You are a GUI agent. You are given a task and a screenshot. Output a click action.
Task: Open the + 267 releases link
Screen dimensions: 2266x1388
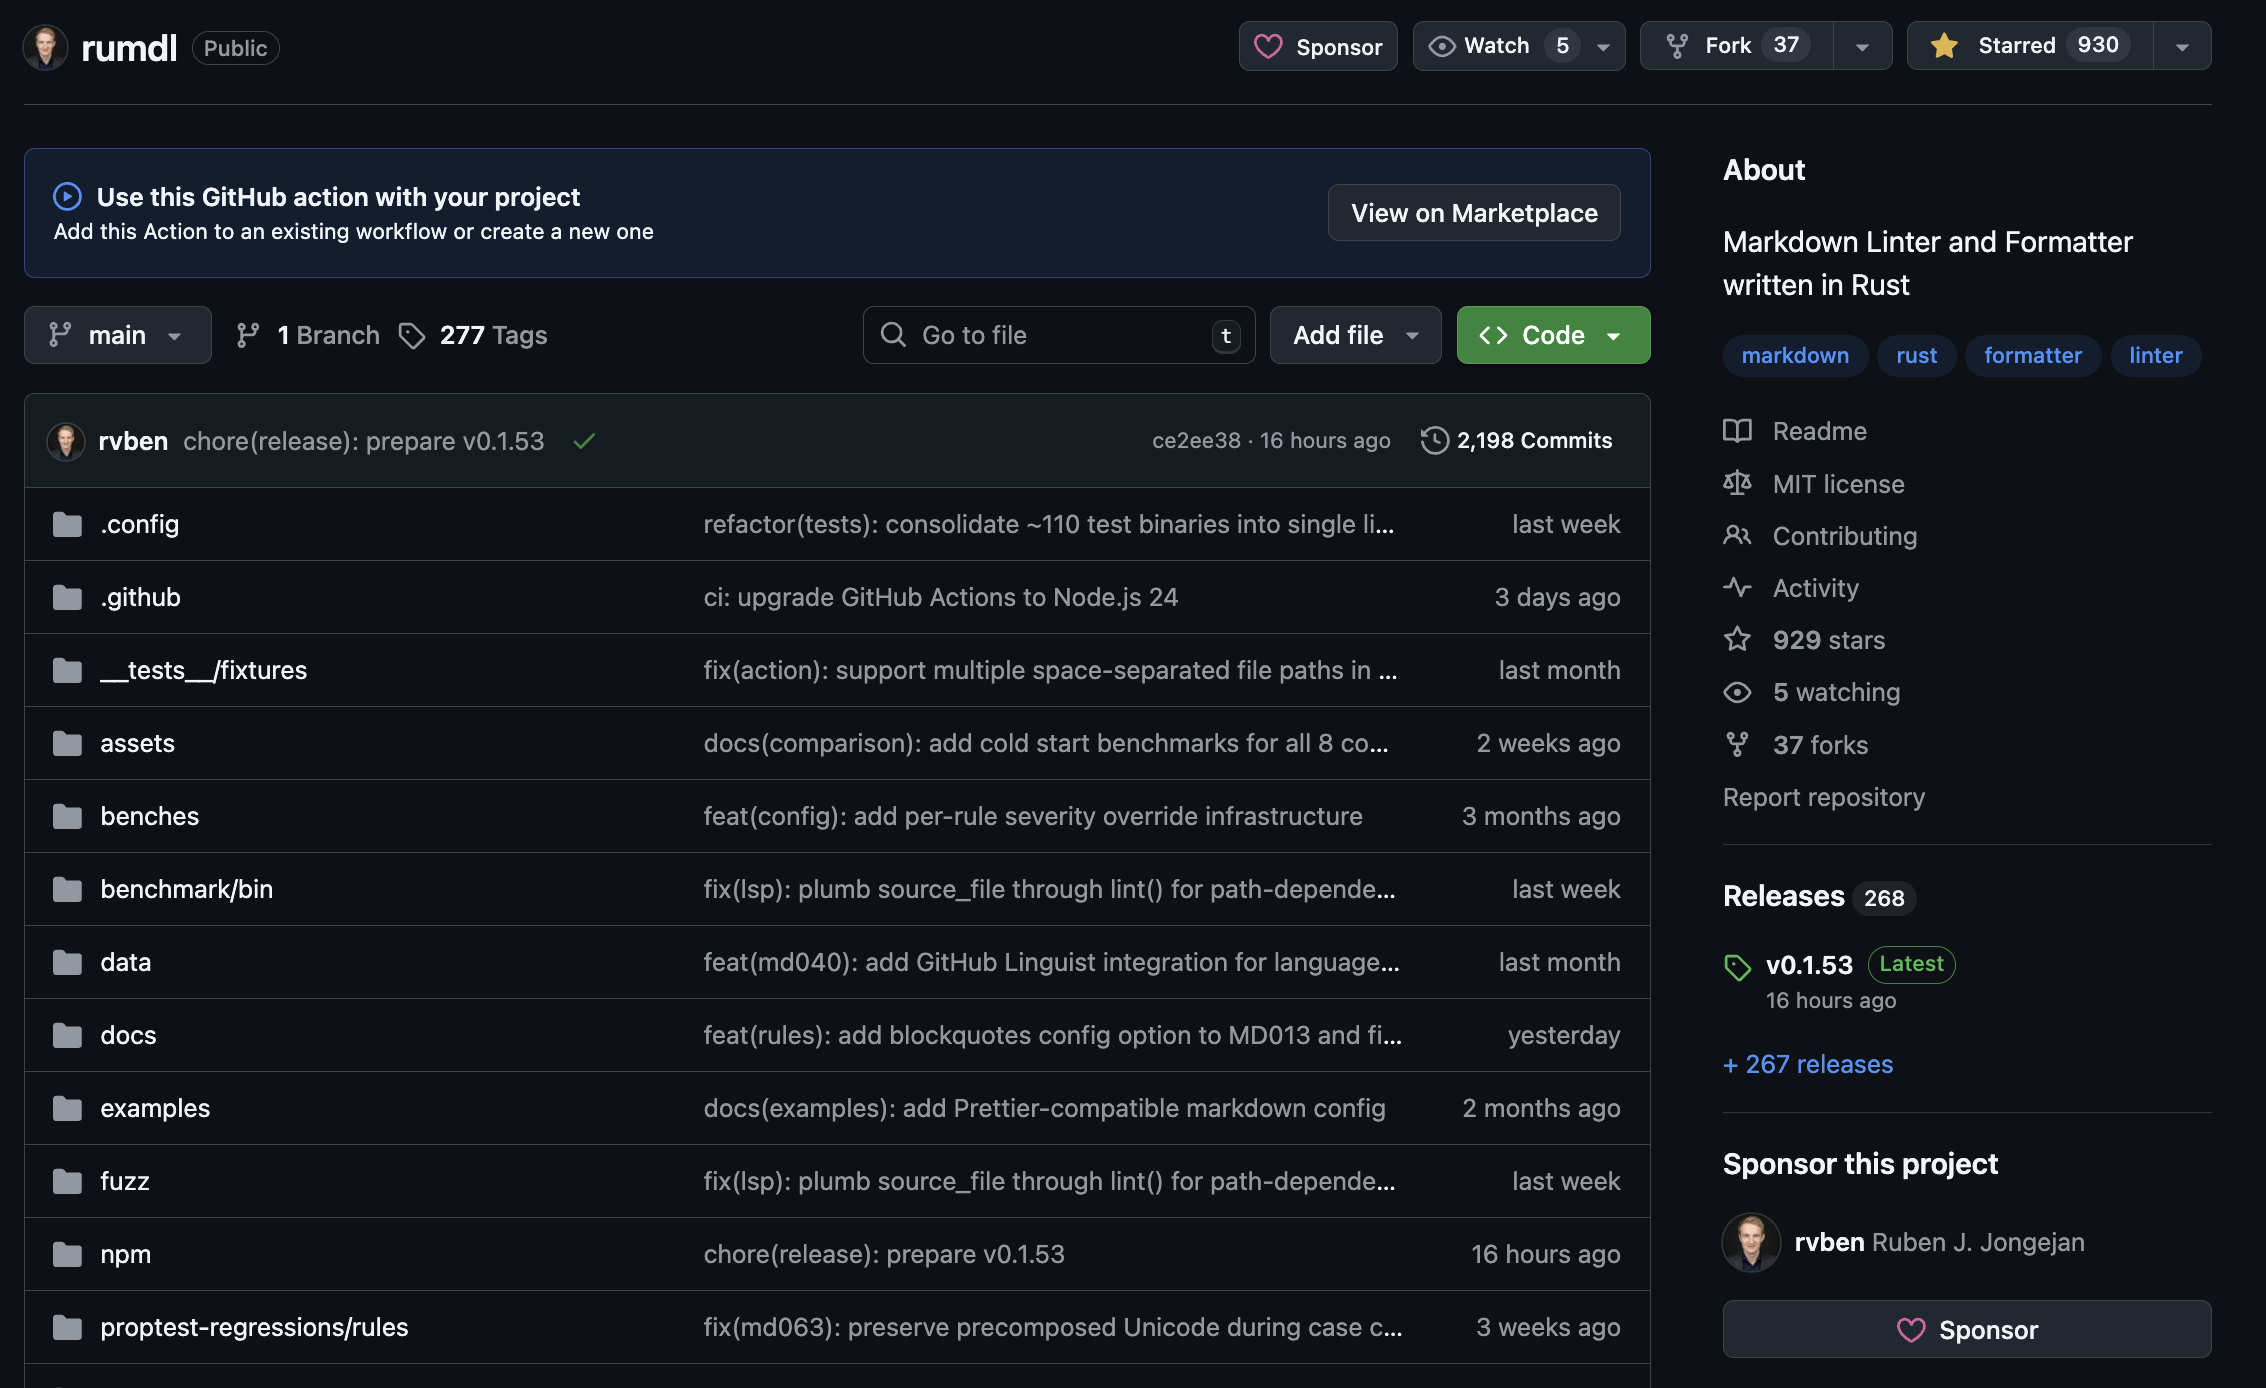(1808, 1064)
